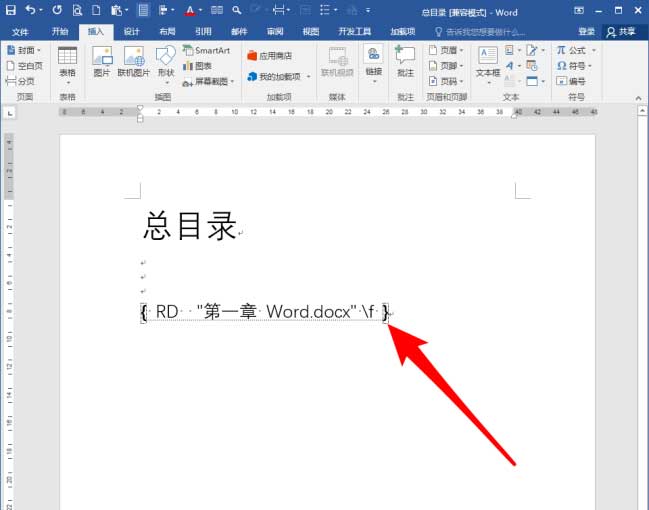Open the 文件 (File) tab
The width and height of the screenshot is (649, 510).
point(20,32)
